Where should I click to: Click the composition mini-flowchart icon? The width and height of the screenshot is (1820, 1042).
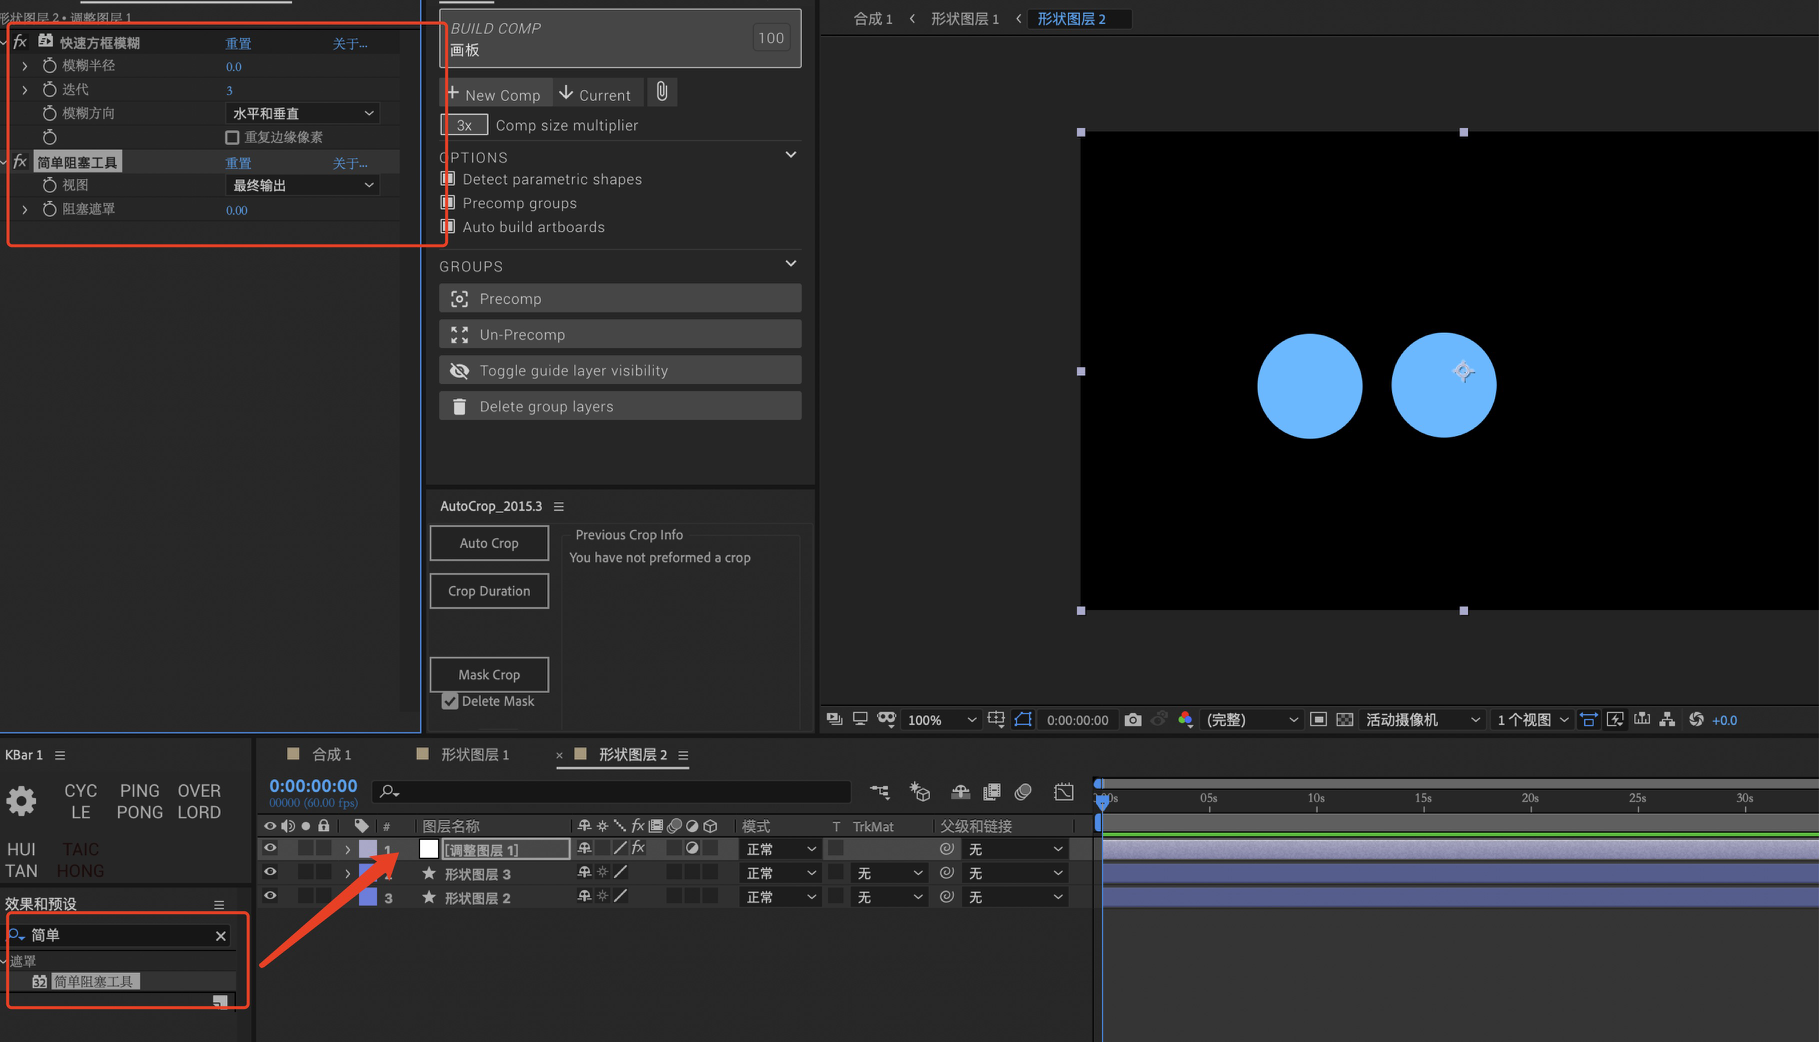point(879,792)
